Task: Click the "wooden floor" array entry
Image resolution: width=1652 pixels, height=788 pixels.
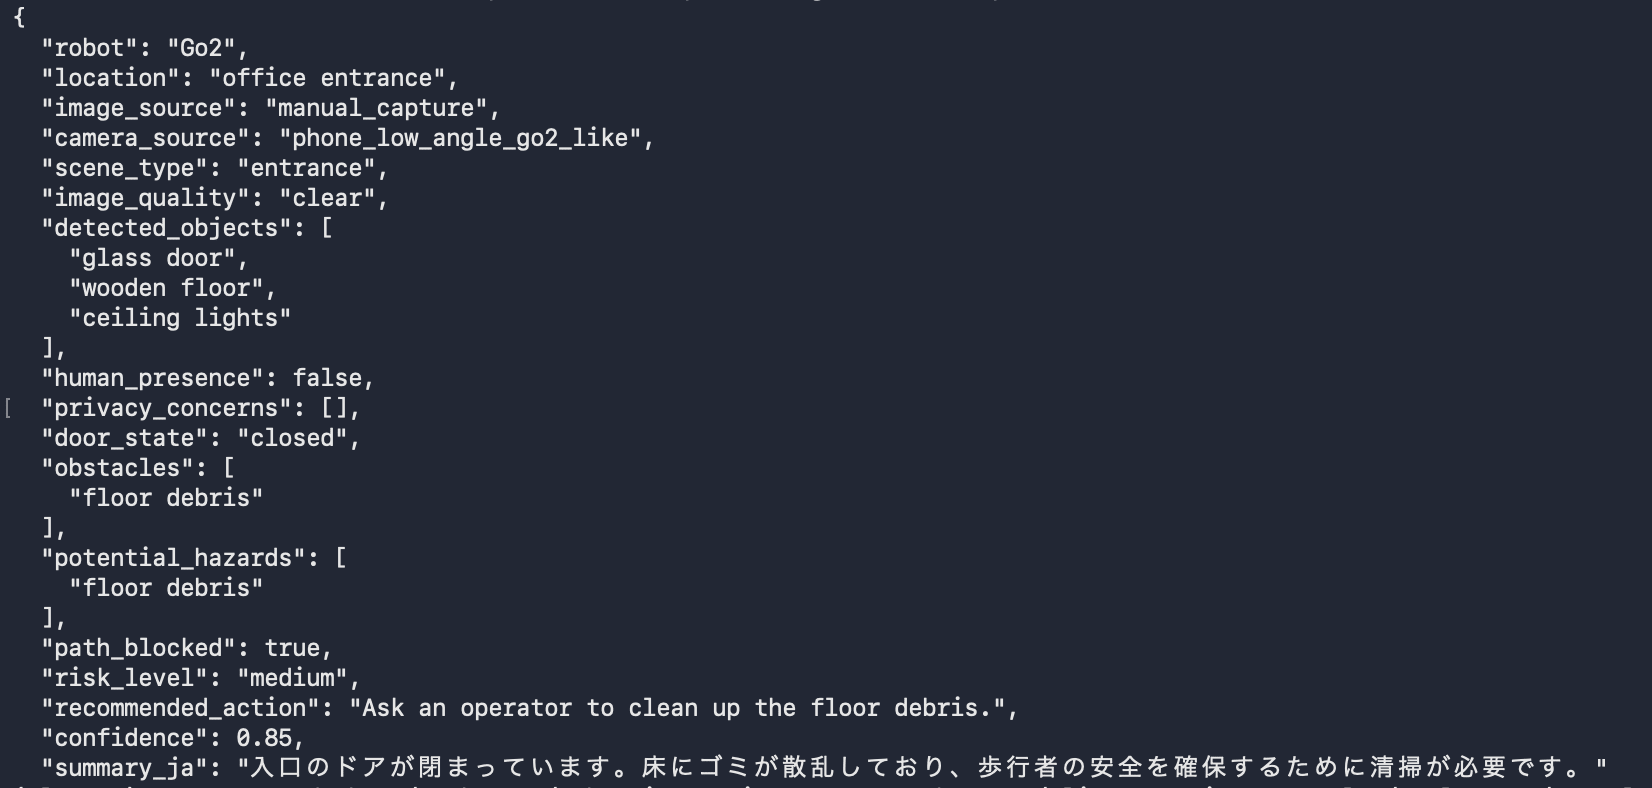Action: (x=166, y=288)
